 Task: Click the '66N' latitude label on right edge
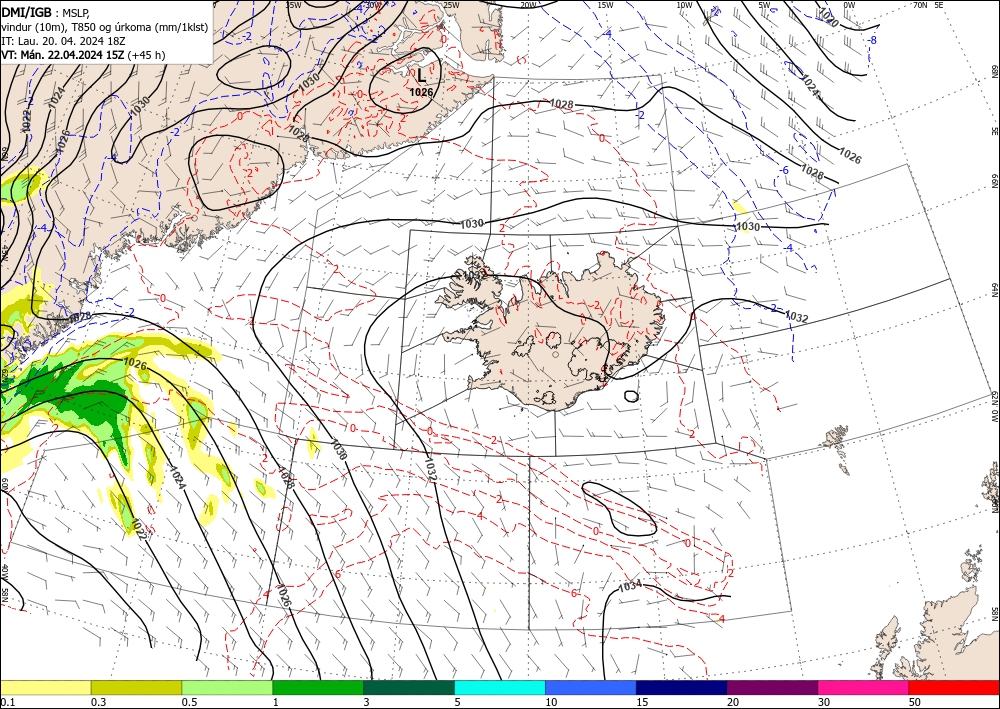click(994, 182)
